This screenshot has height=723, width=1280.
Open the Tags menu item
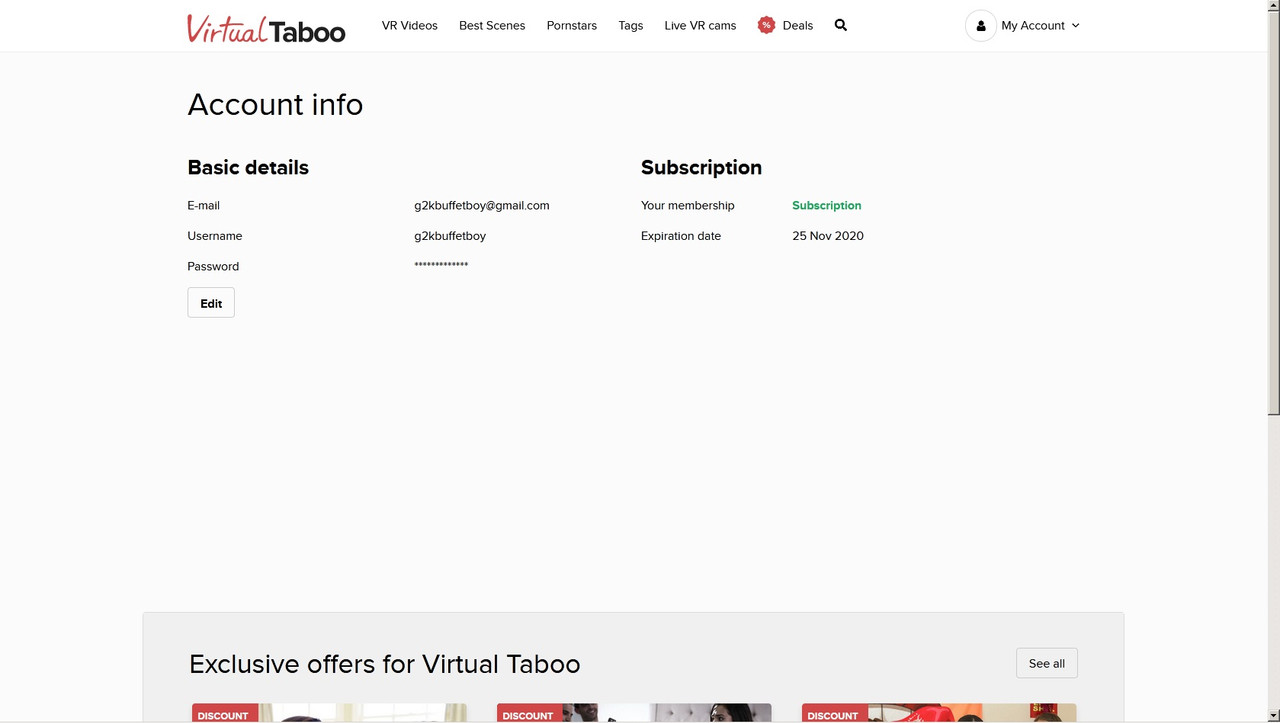(x=631, y=26)
